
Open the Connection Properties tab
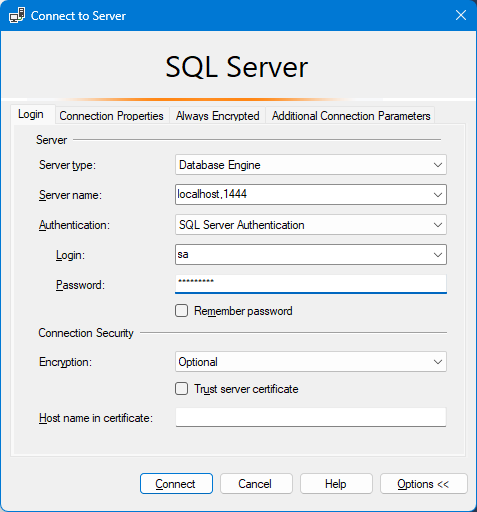[111, 116]
